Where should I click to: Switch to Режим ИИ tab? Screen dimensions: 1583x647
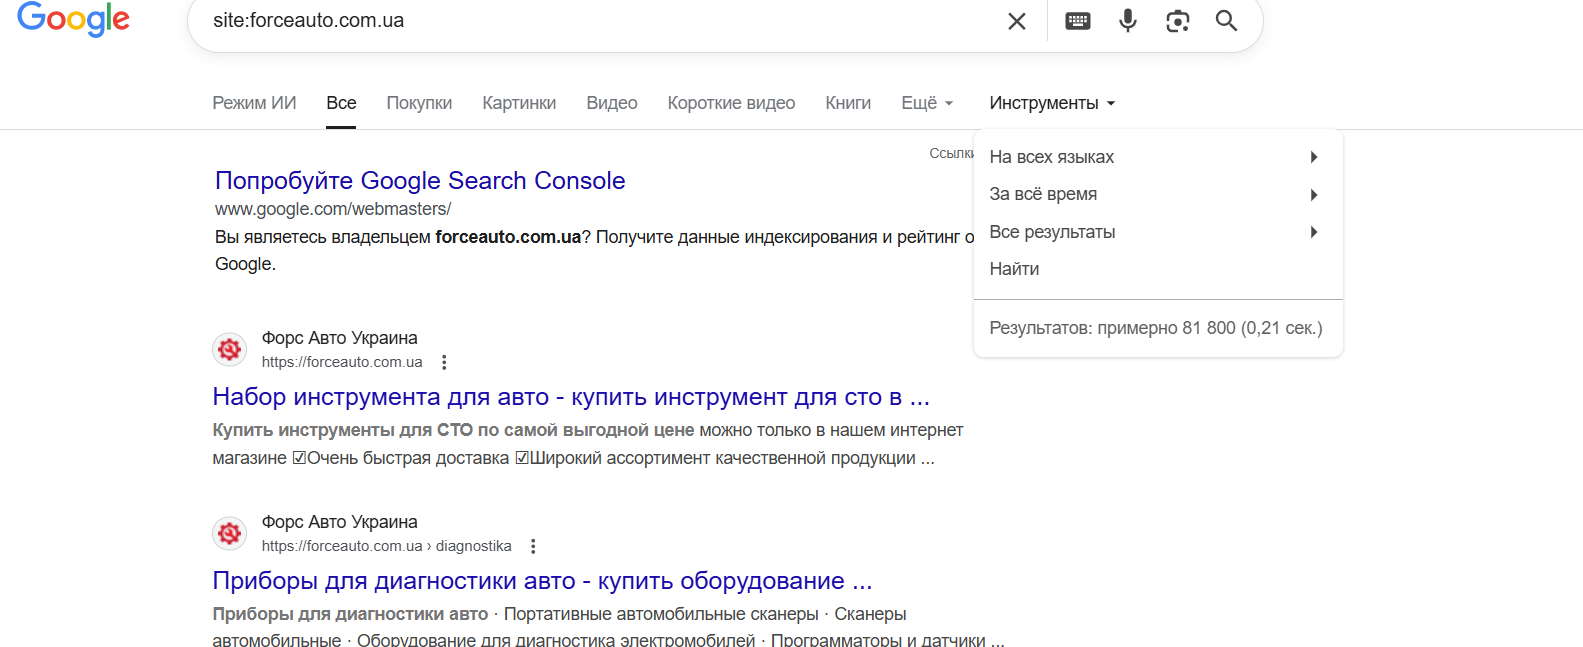pos(254,103)
